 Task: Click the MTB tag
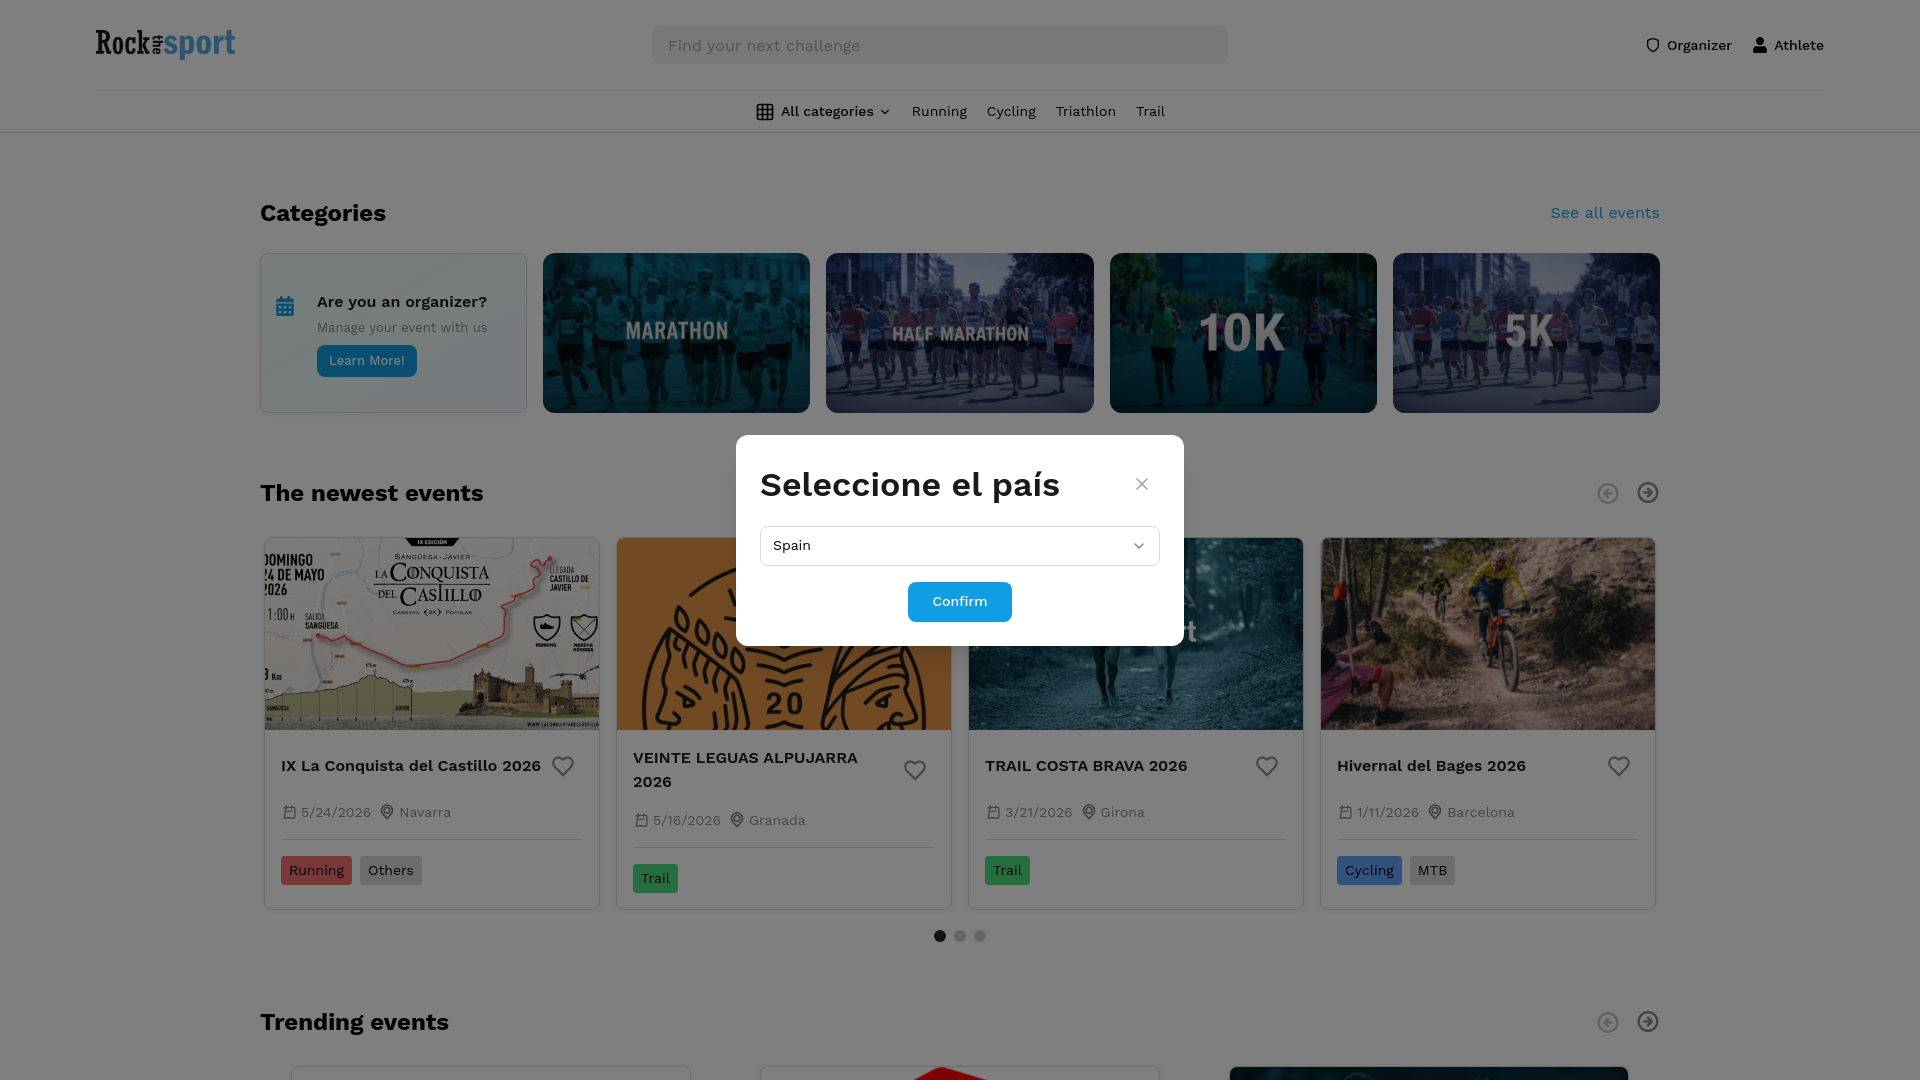[x=1432, y=871]
